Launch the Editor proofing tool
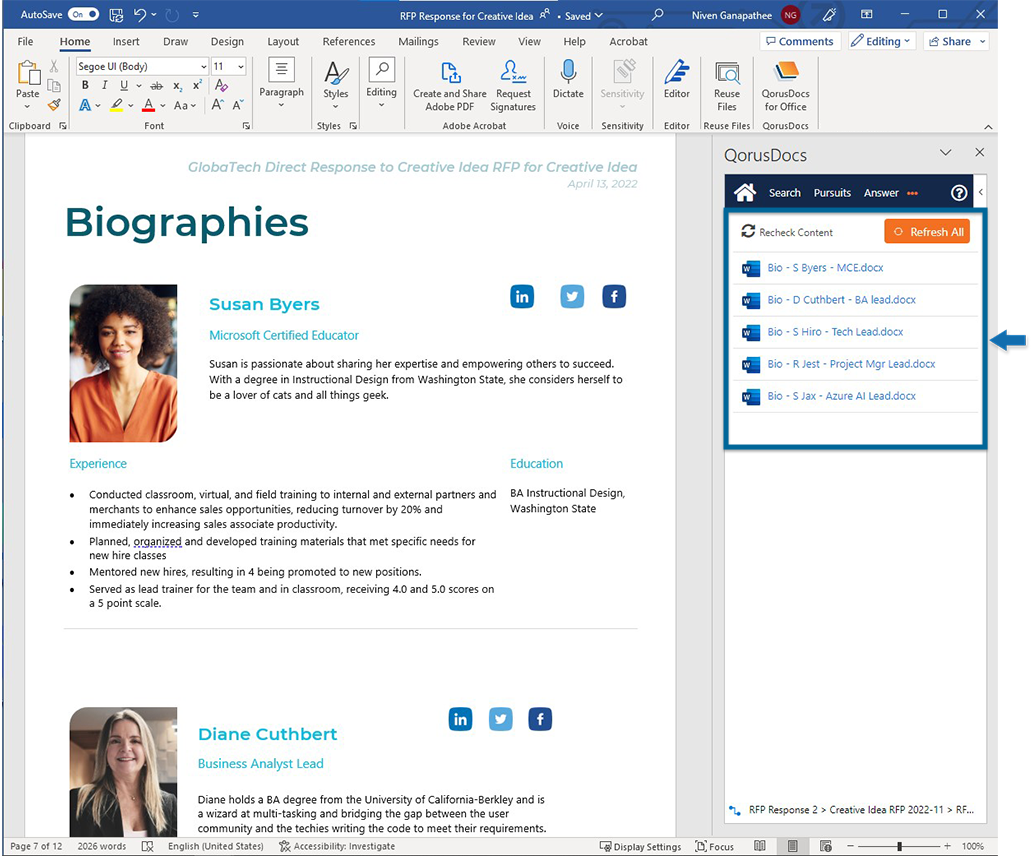The image size is (1031, 856). pyautogui.click(x=677, y=80)
